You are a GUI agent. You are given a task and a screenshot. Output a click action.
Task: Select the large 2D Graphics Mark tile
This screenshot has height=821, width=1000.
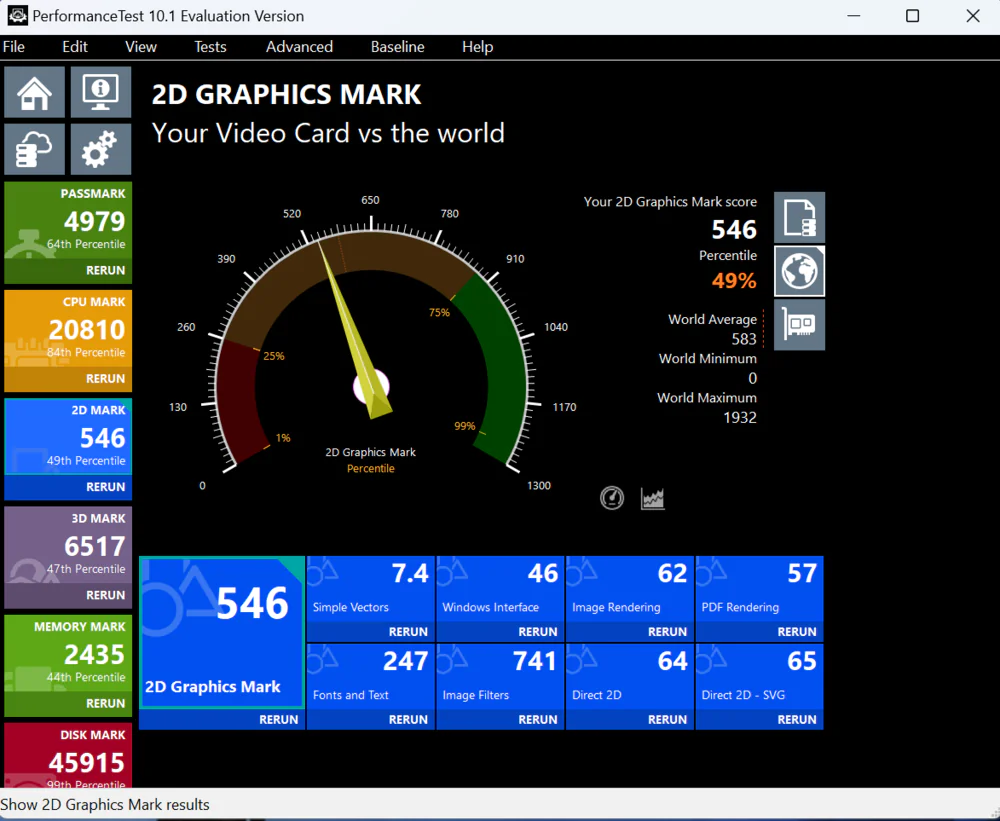tap(222, 632)
